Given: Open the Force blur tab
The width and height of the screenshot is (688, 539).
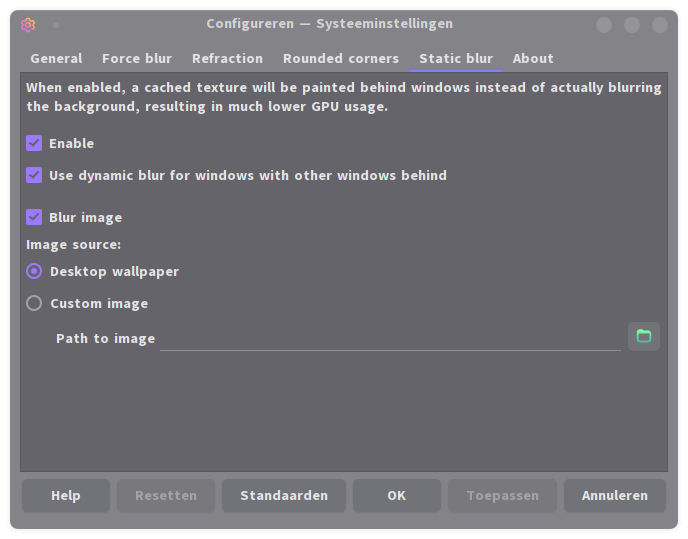Looking at the screenshot, I should tap(137, 58).
